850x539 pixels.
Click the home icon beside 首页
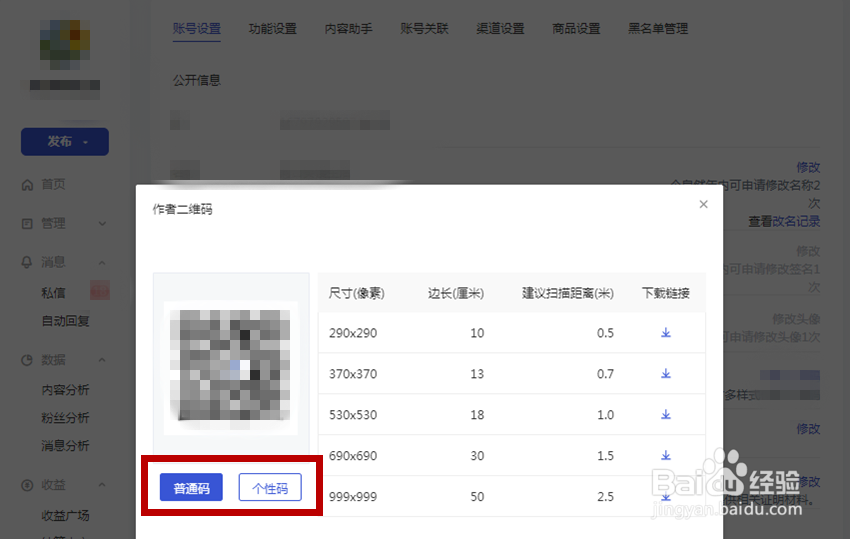27,185
